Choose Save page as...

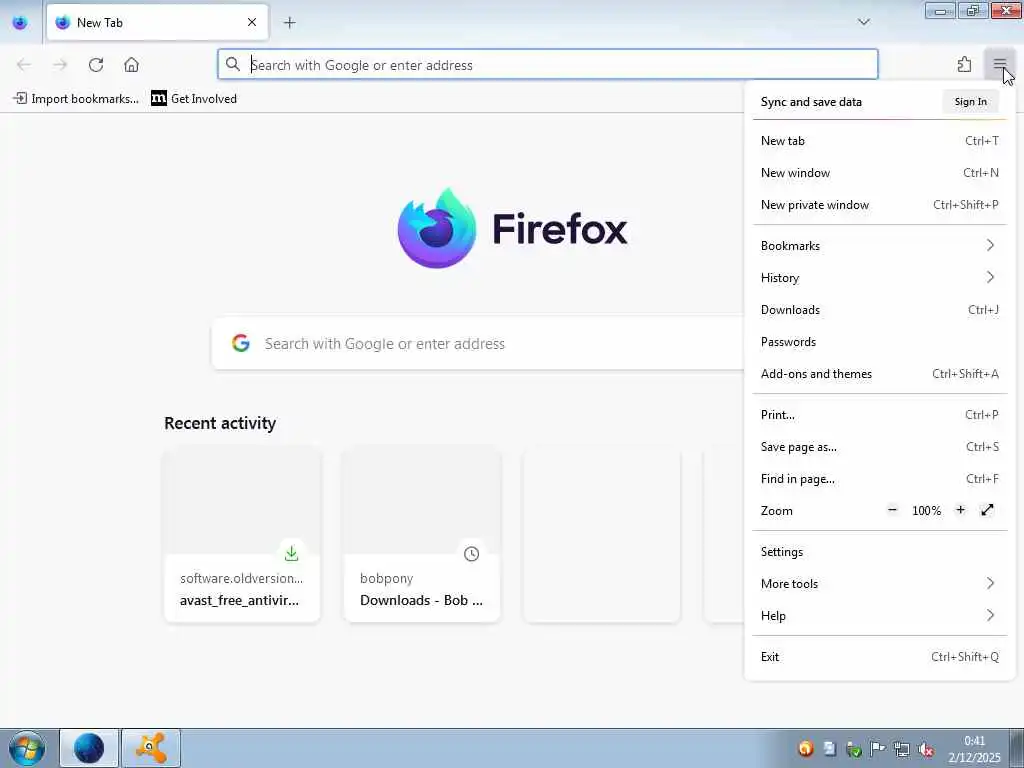point(880,447)
